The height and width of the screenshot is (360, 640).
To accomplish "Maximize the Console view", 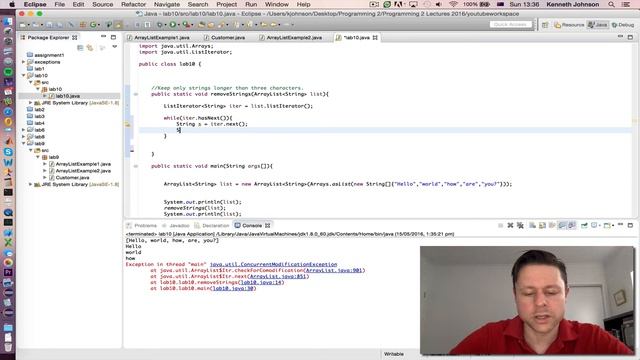I will [x=630, y=225].
